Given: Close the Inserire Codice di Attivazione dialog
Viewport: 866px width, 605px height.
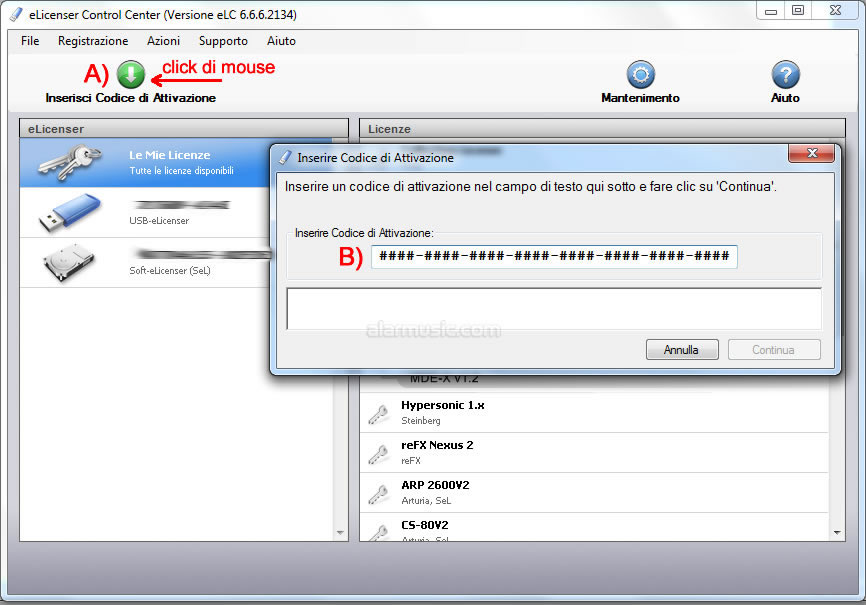Looking at the screenshot, I should (811, 153).
